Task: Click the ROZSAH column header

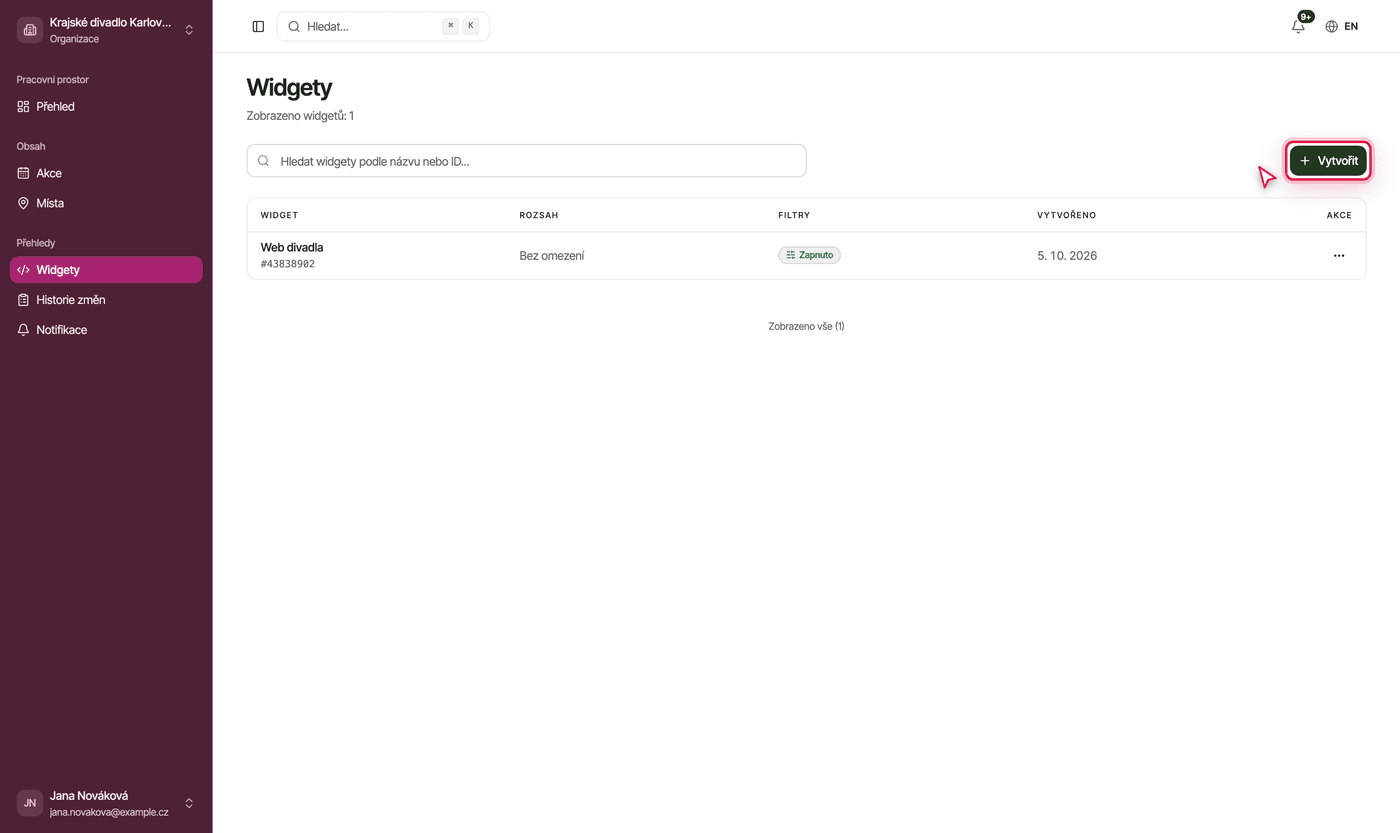Action: [x=539, y=215]
